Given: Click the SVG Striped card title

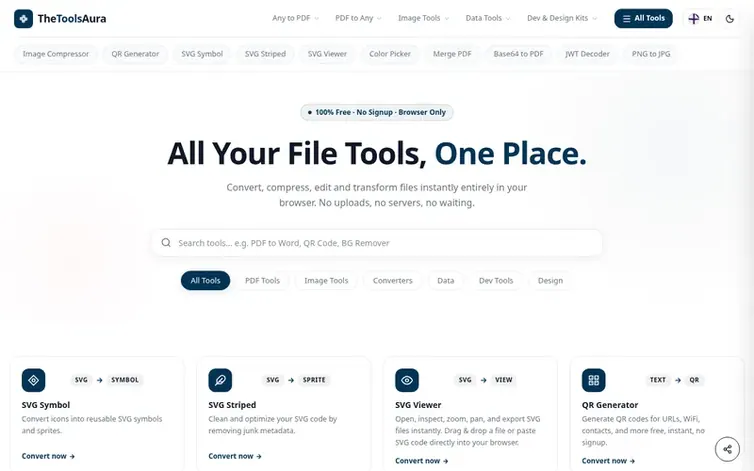Looking at the screenshot, I should tap(232, 405).
